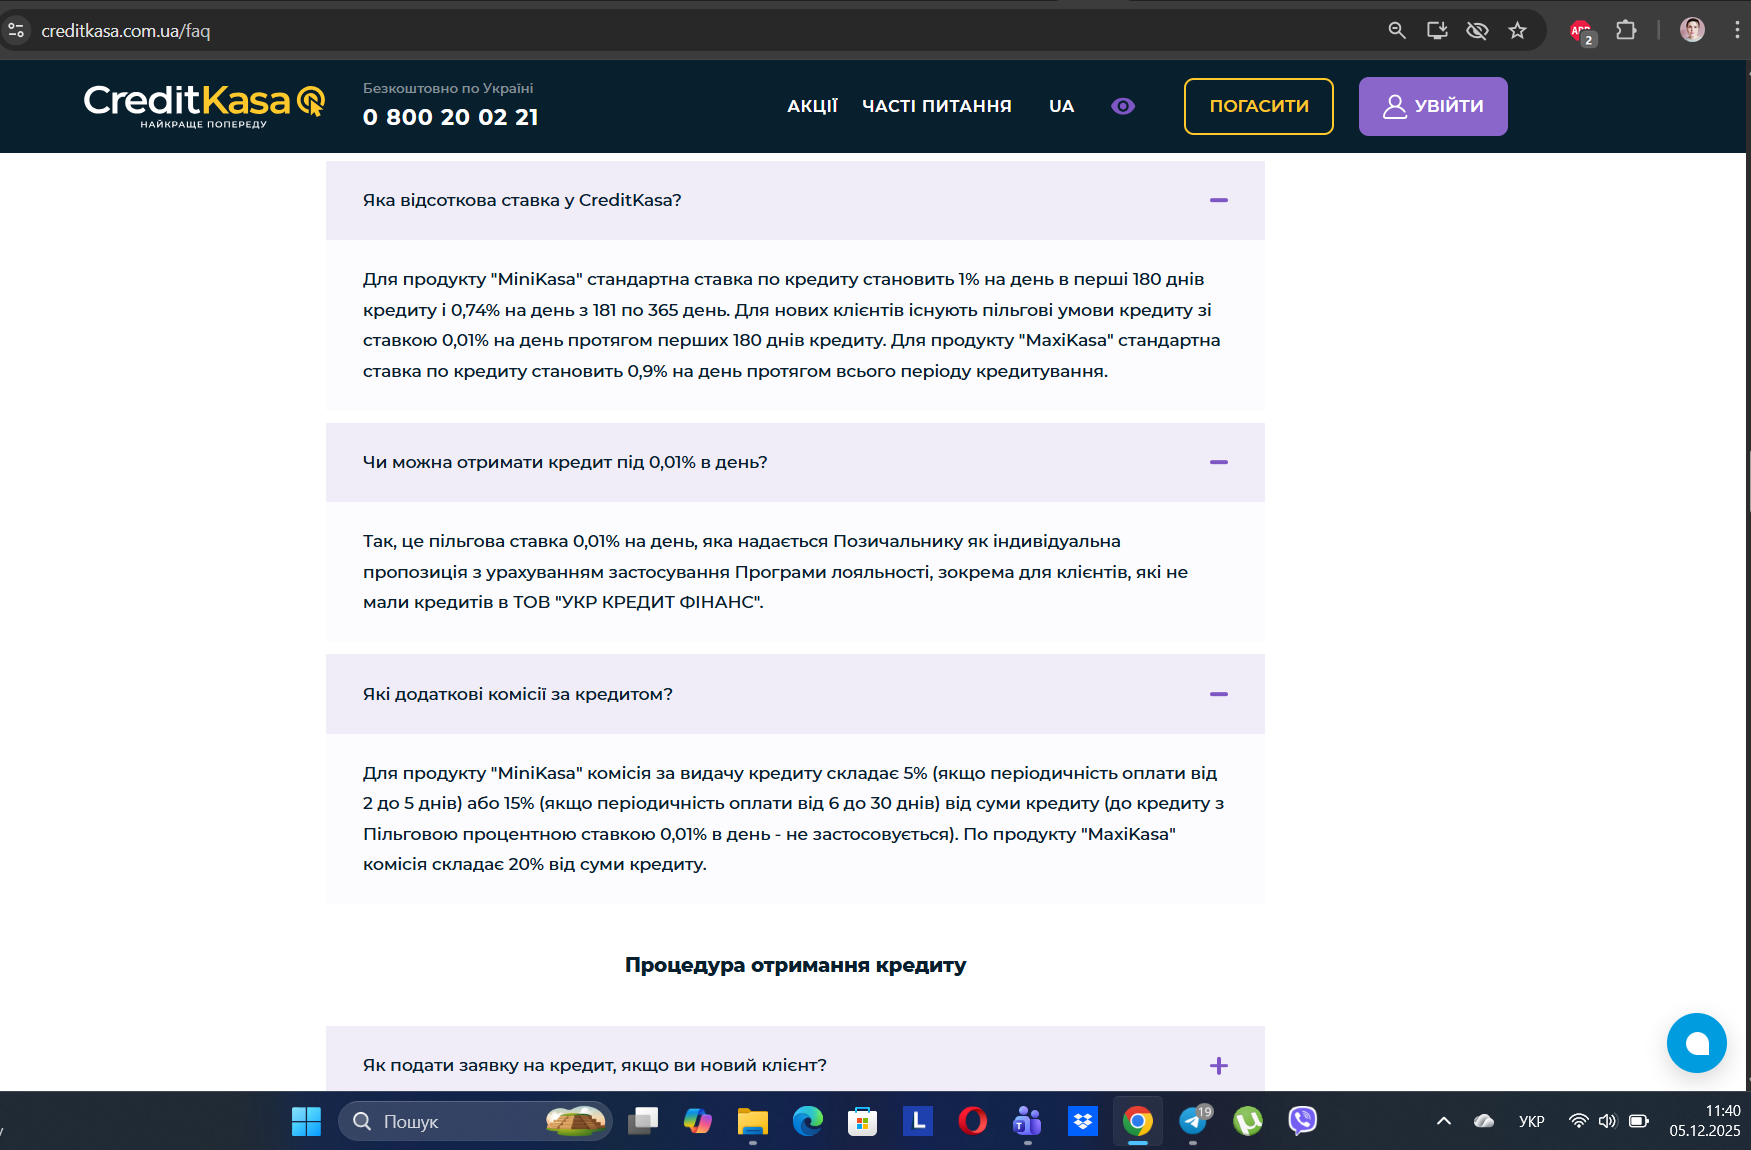
Task: Open File Explorer from the taskbar
Action: [752, 1121]
